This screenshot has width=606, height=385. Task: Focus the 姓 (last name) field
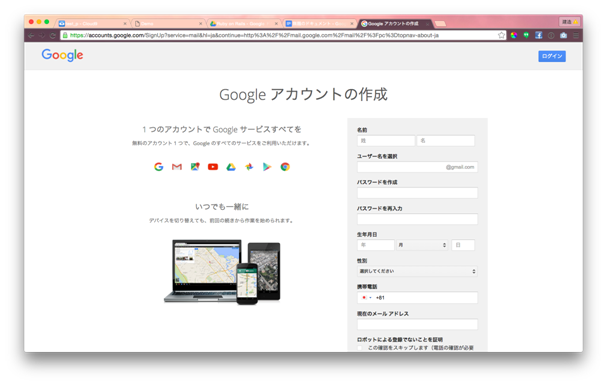[x=386, y=141]
